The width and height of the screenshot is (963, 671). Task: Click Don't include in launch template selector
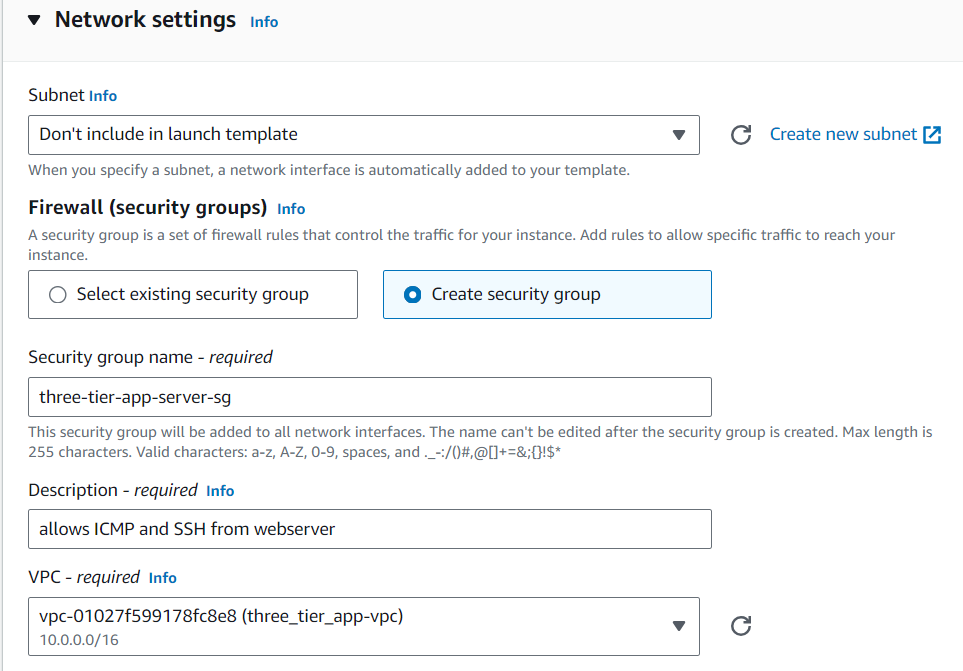364,135
